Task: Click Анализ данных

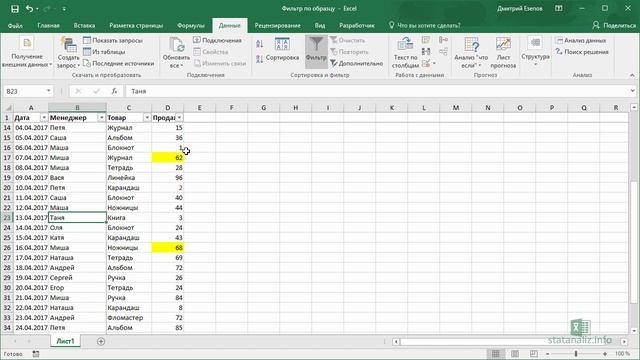Action: tap(581, 40)
